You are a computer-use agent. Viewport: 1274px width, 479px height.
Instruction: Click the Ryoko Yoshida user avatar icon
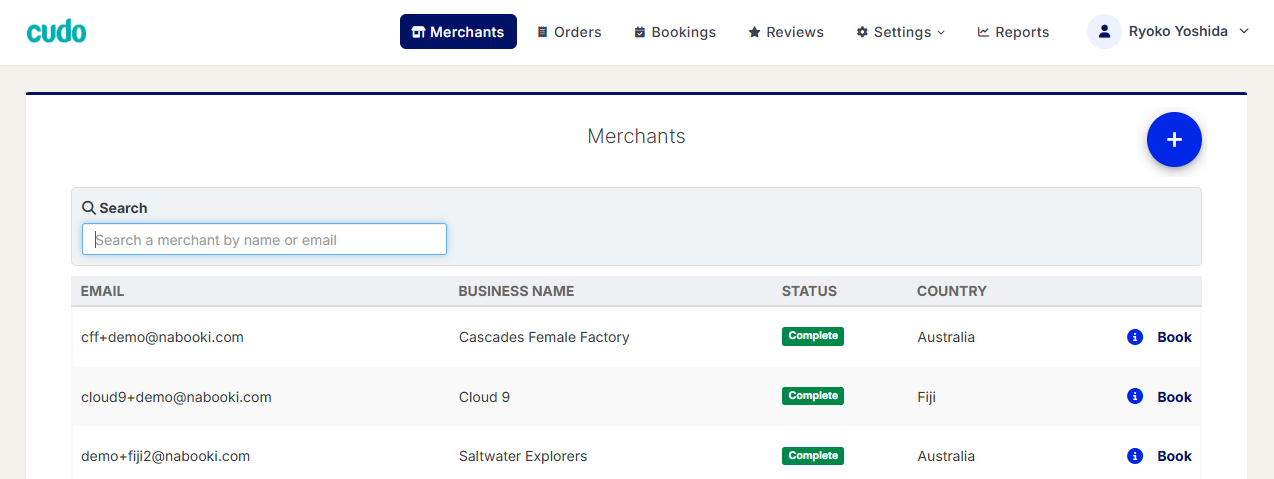pos(1104,32)
